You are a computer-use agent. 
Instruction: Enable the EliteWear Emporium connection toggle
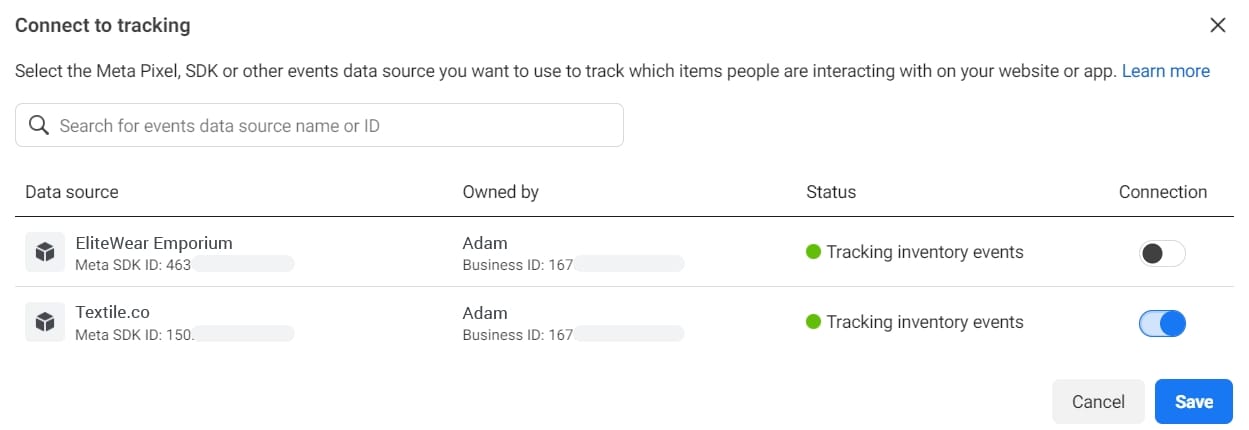[1162, 253]
